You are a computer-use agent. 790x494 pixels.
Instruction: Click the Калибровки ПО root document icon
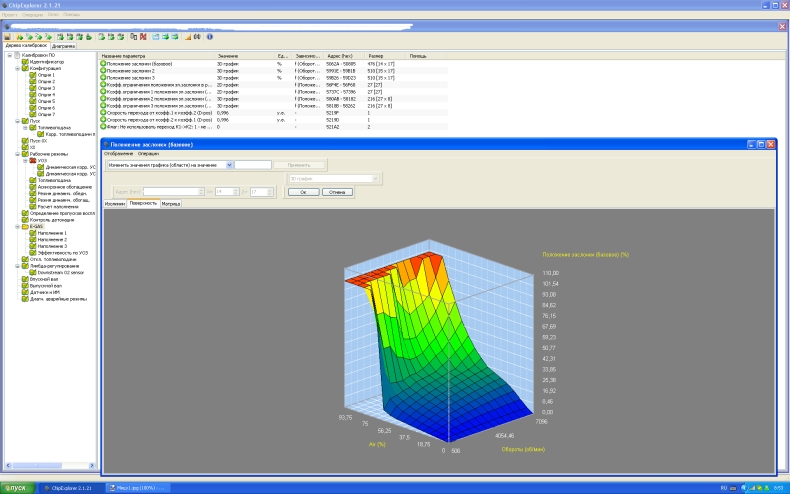tap(17, 55)
